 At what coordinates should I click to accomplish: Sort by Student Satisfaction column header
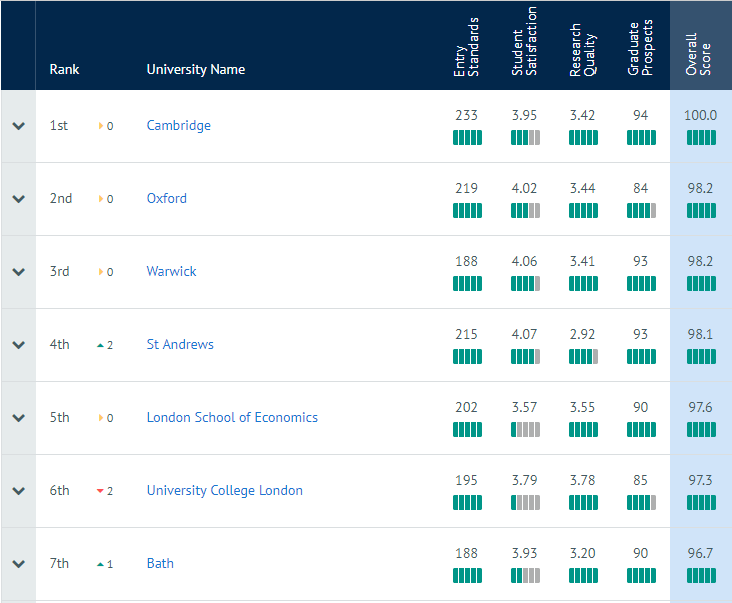(x=524, y=41)
